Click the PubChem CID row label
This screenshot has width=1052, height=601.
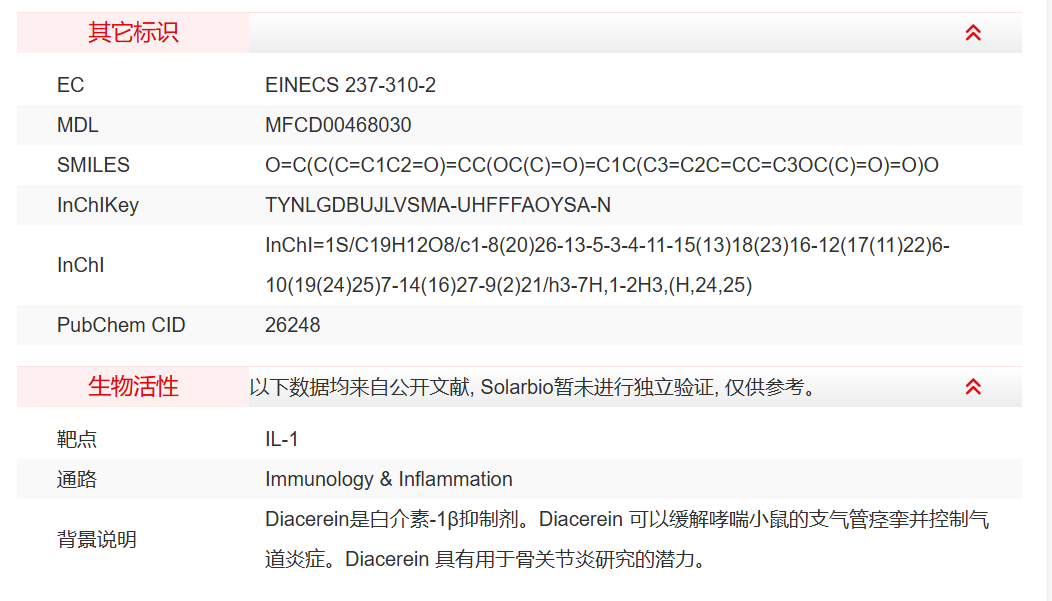coord(121,325)
